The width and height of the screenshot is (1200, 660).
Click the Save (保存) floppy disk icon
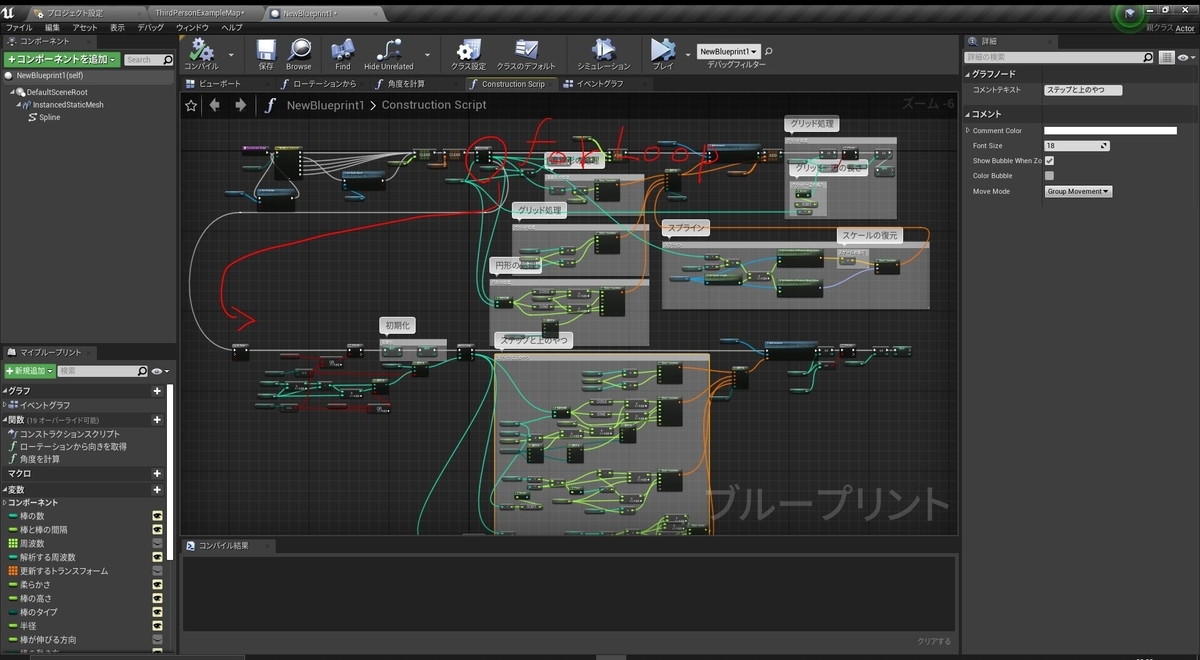click(266, 50)
